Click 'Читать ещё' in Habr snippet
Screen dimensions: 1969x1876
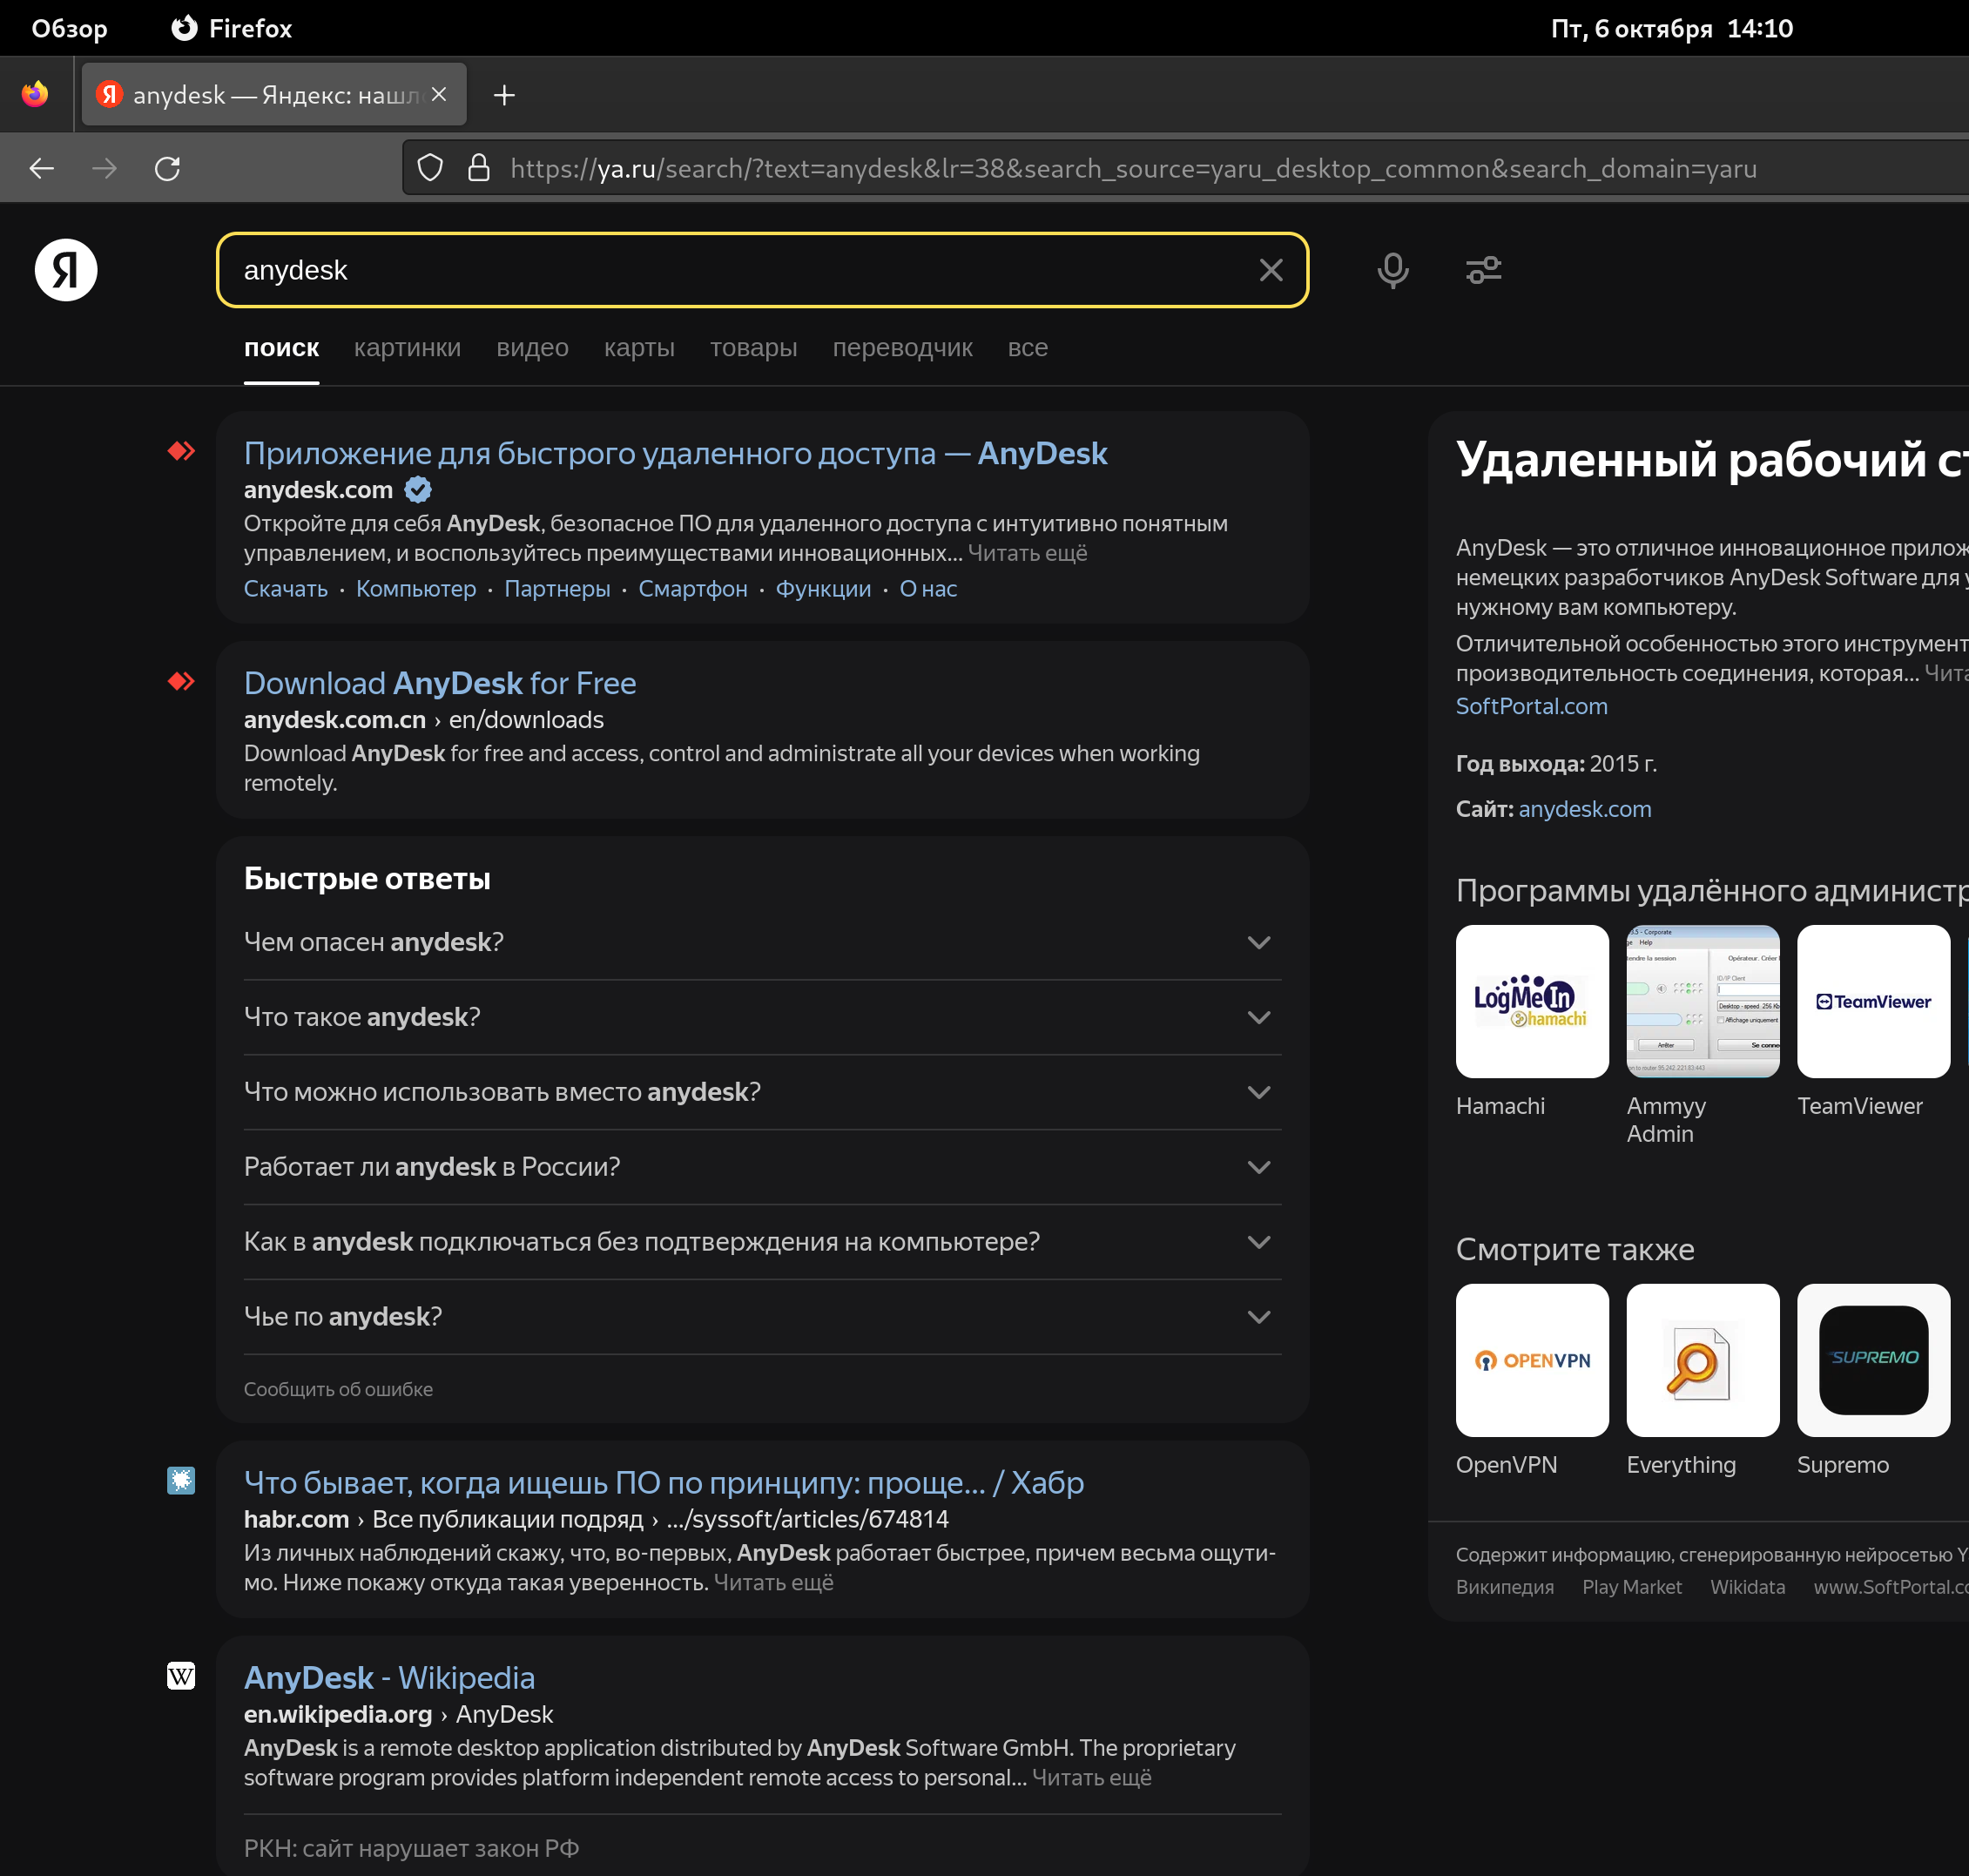(x=774, y=1583)
